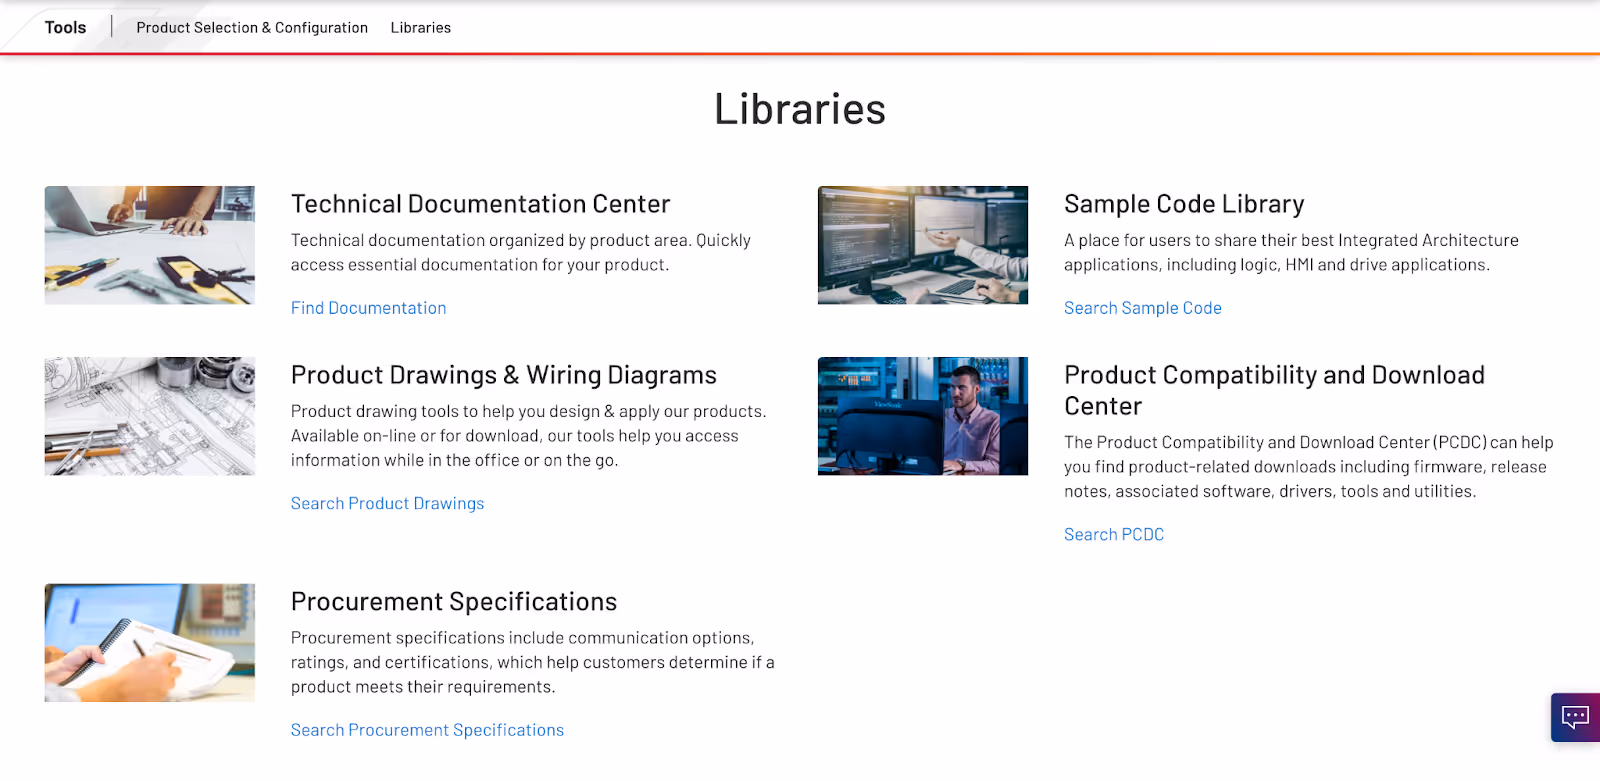The image size is (1600, 781).
Task: Click the Technical Documentation Center thumbnail
Action: click(150, 245)
